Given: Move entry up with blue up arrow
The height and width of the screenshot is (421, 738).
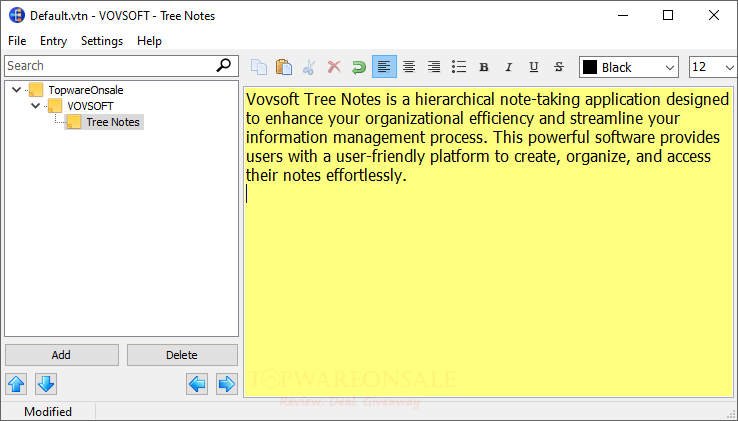Looking at the screenshot, I should coord(16,384).
